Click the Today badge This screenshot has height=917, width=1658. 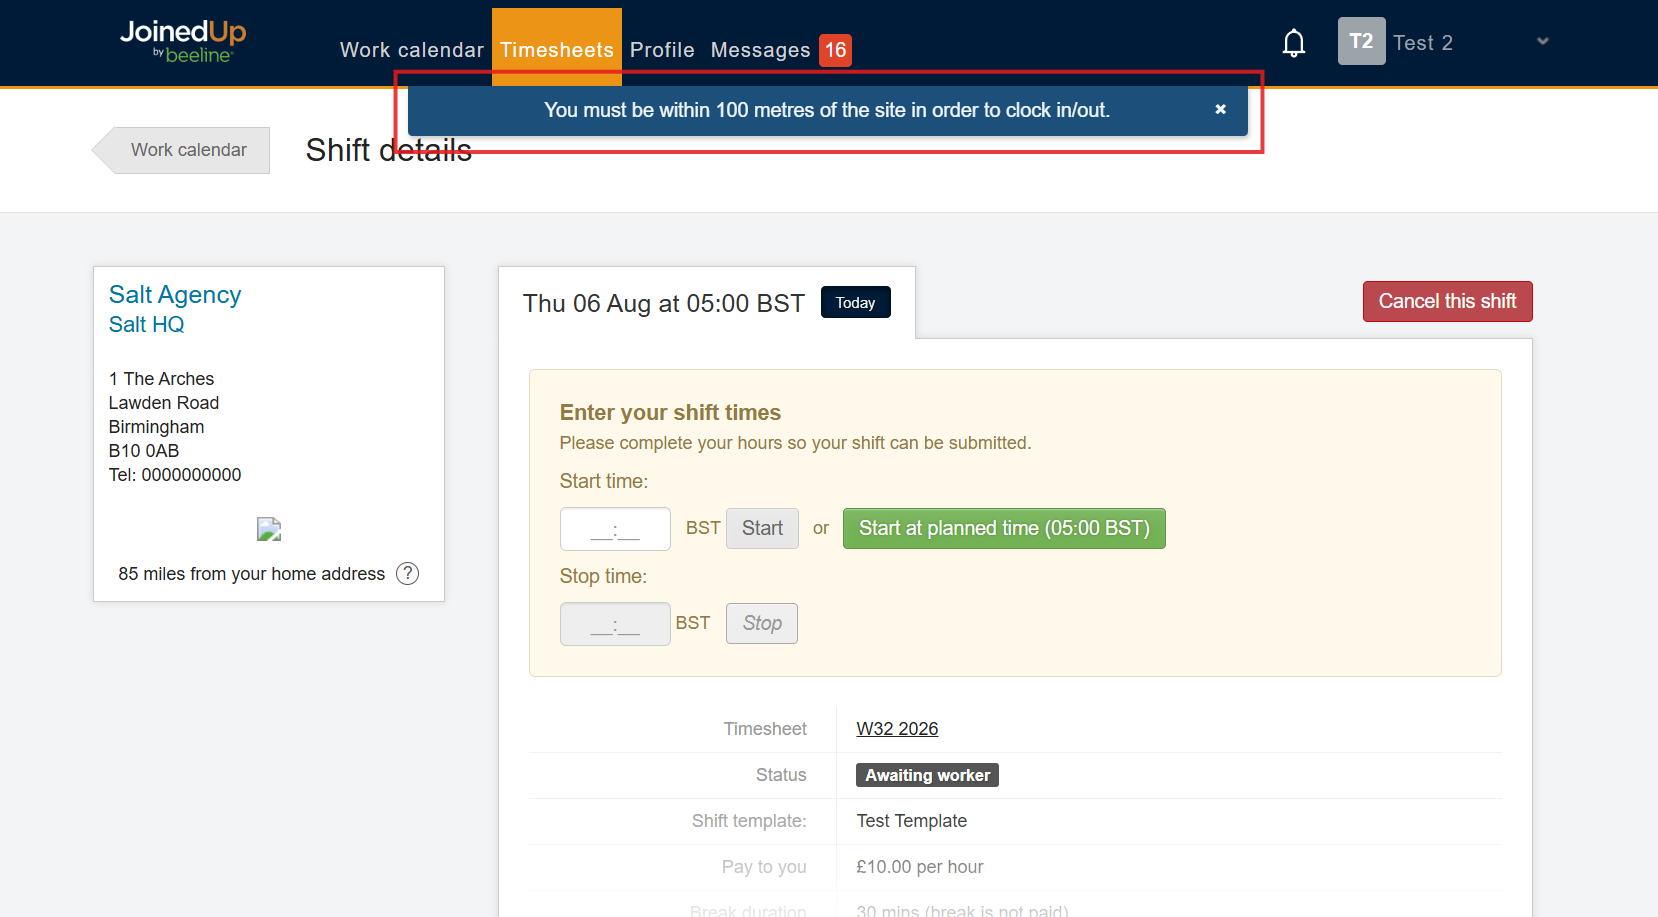[x=855, y=302]
